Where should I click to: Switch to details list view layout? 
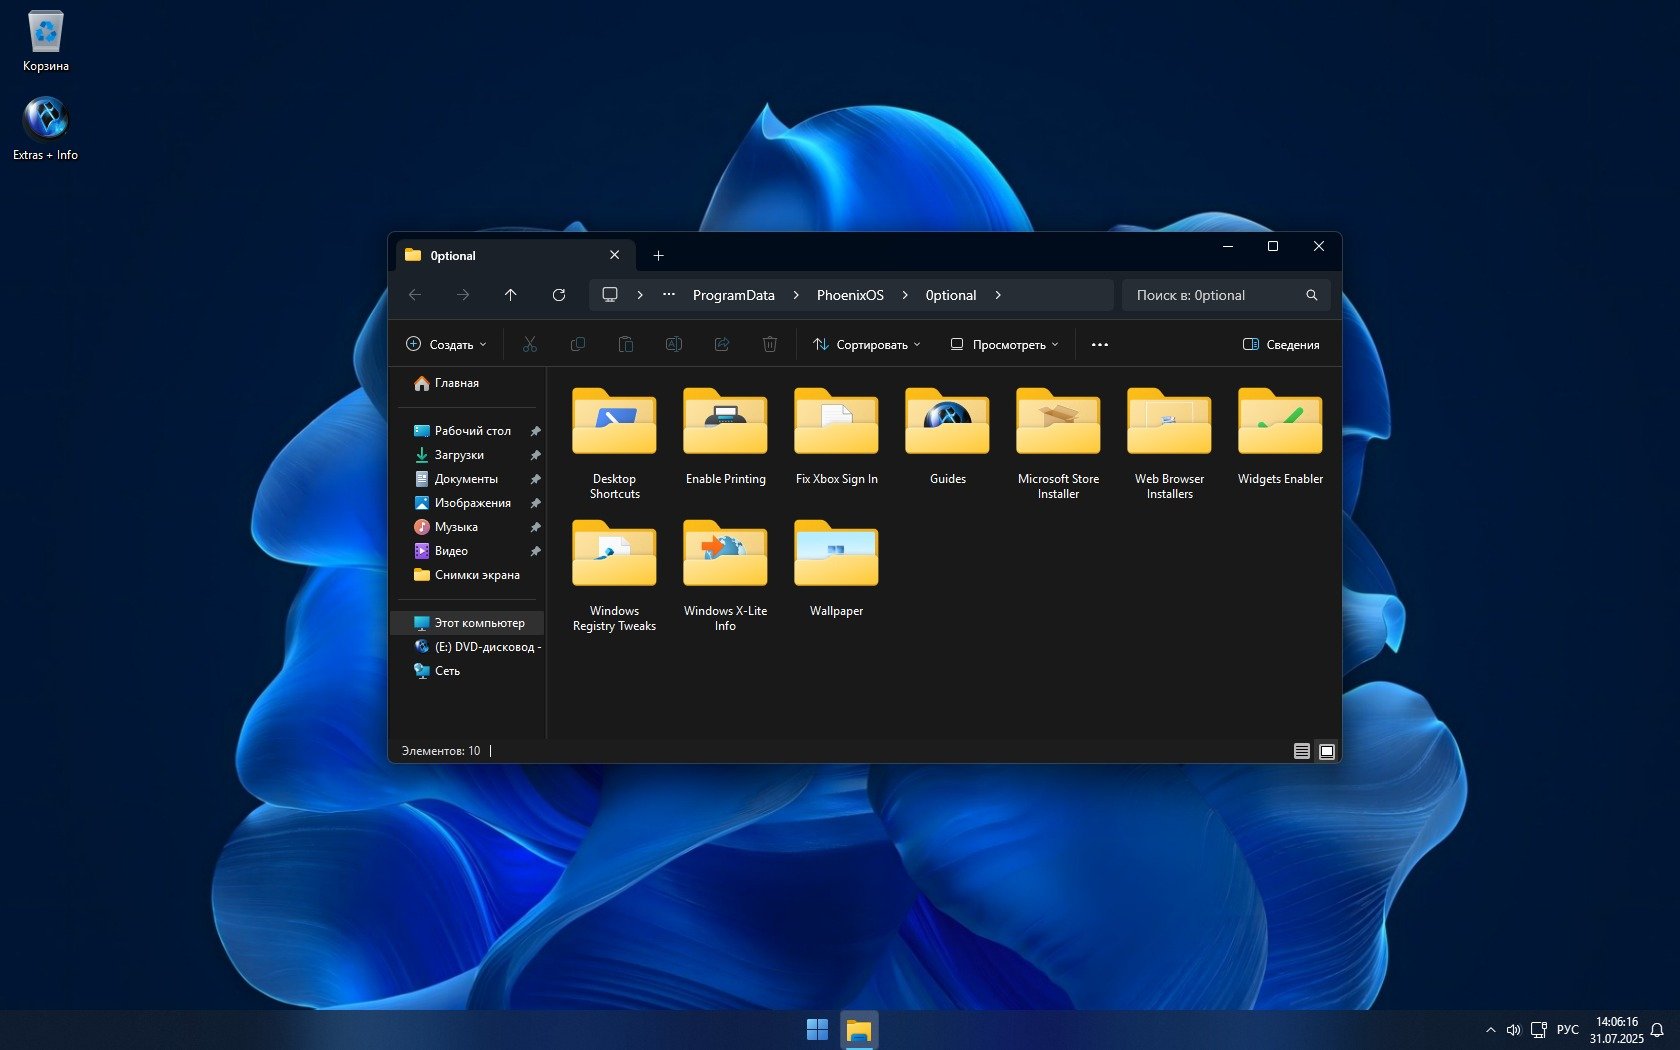(x=1301, y=751)
